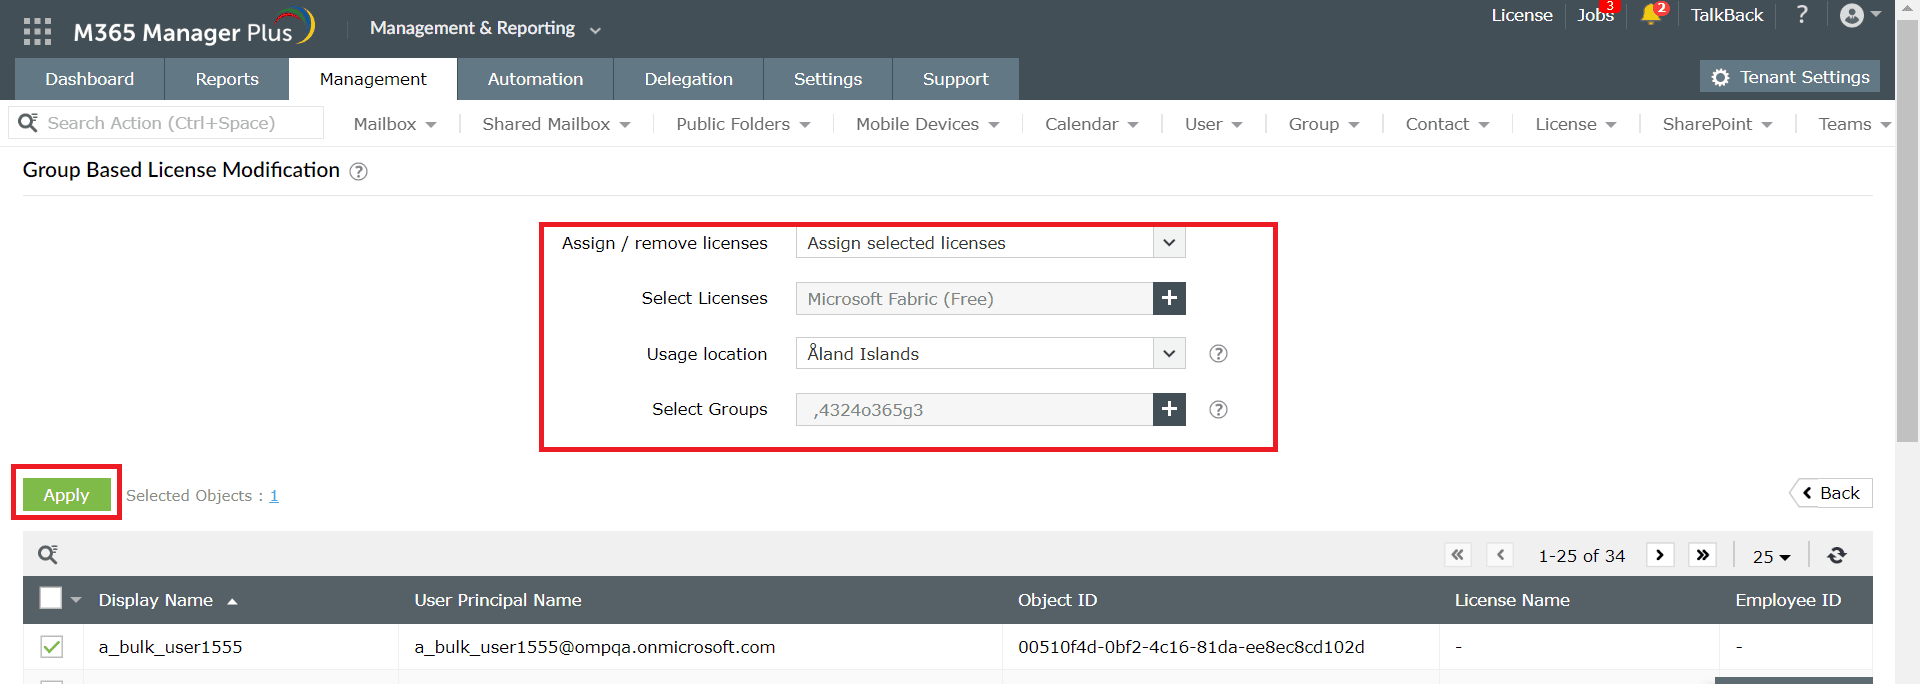Click the Back button
The image size is (1920, 684).
(1831, 493)
